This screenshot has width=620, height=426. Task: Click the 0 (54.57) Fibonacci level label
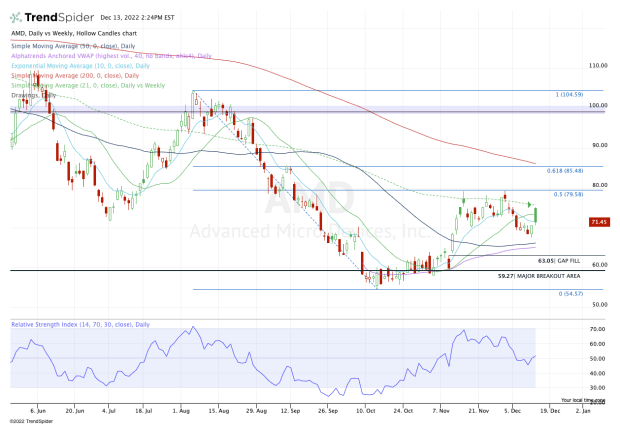[x=569, y=295]
